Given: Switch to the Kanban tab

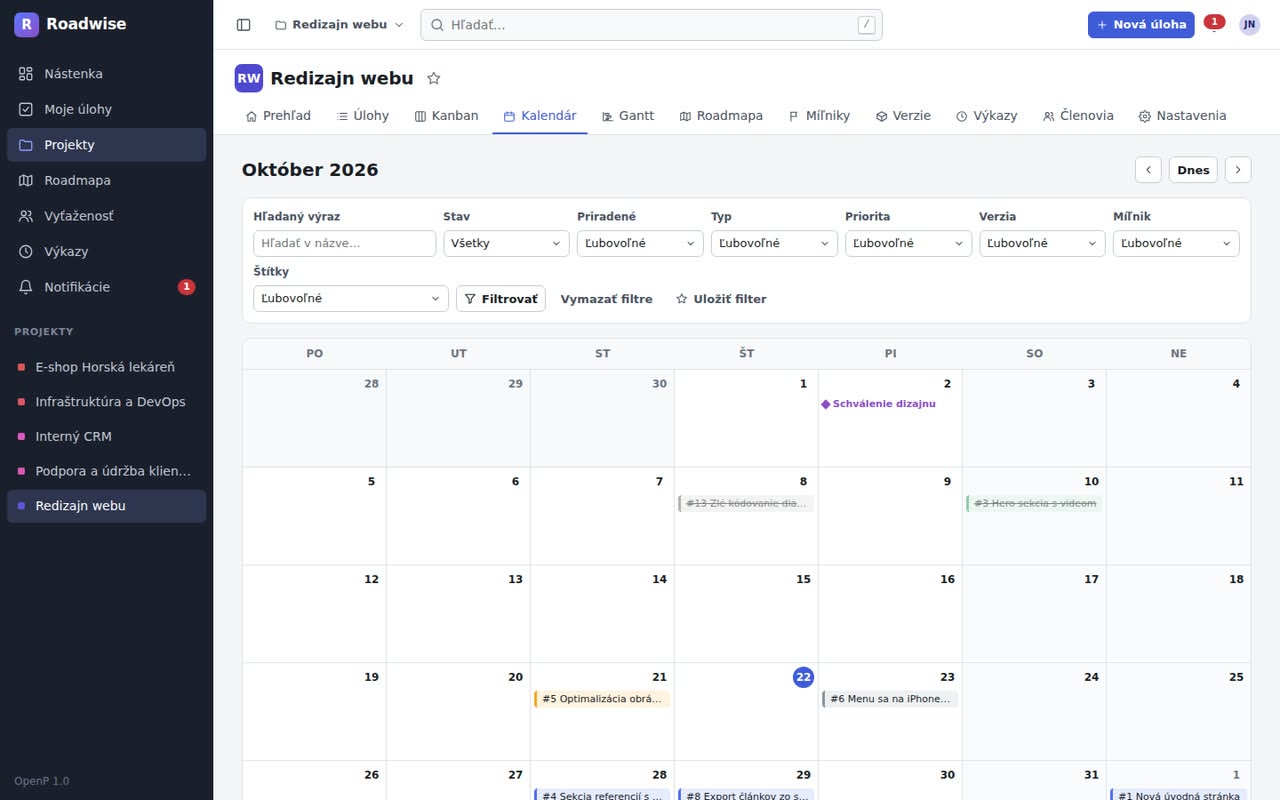Looking at the screenshot, I should coord(446,116).
